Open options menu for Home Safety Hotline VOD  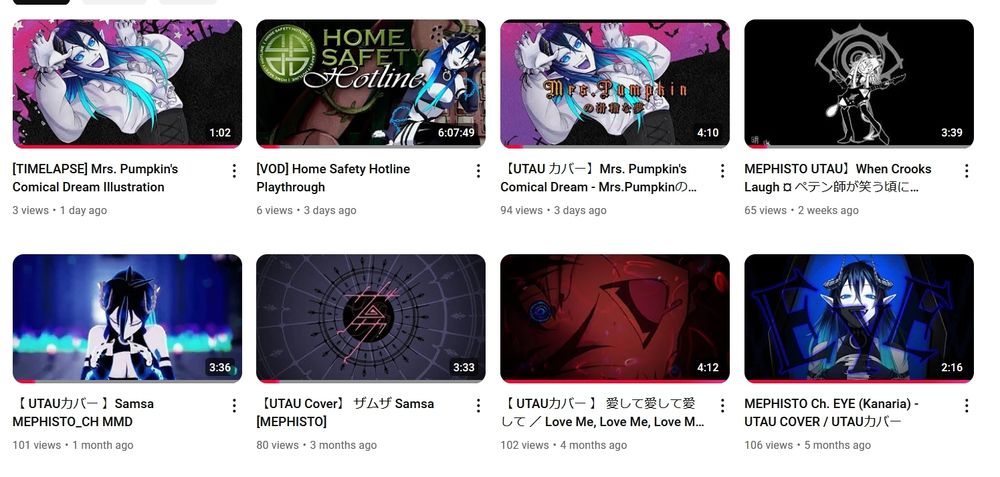pyautogui.click(x=478, y=170)
